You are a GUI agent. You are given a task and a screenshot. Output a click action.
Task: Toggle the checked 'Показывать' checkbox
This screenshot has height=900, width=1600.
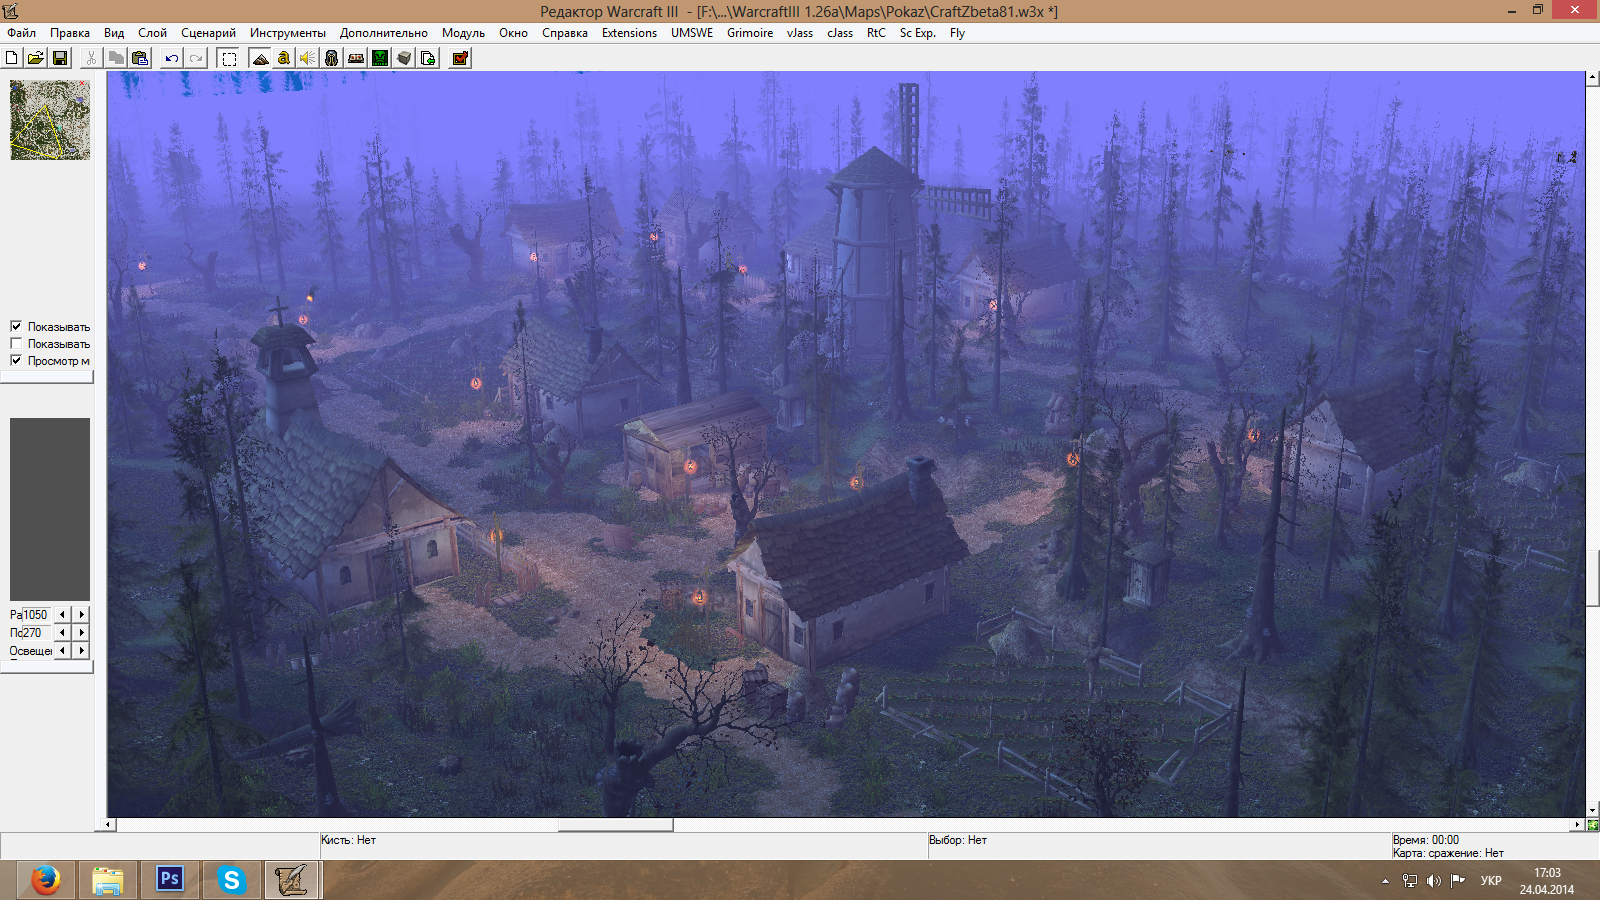(x=16, y=326)
